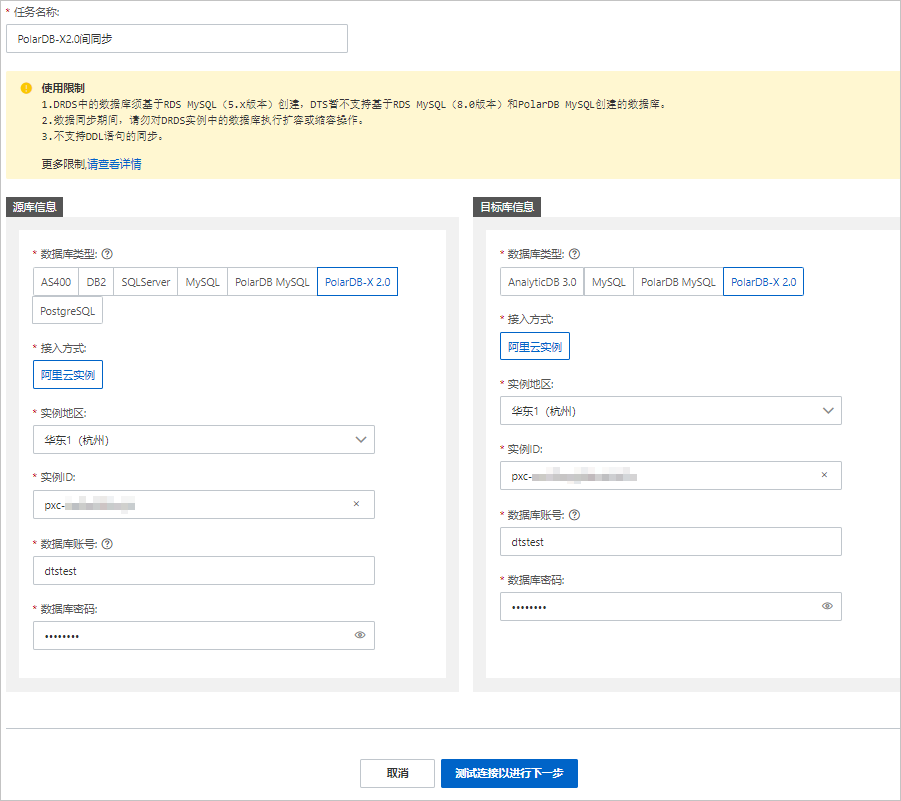Pick PolarDB-X 2.0 as source database type

(x=357, y=282)
